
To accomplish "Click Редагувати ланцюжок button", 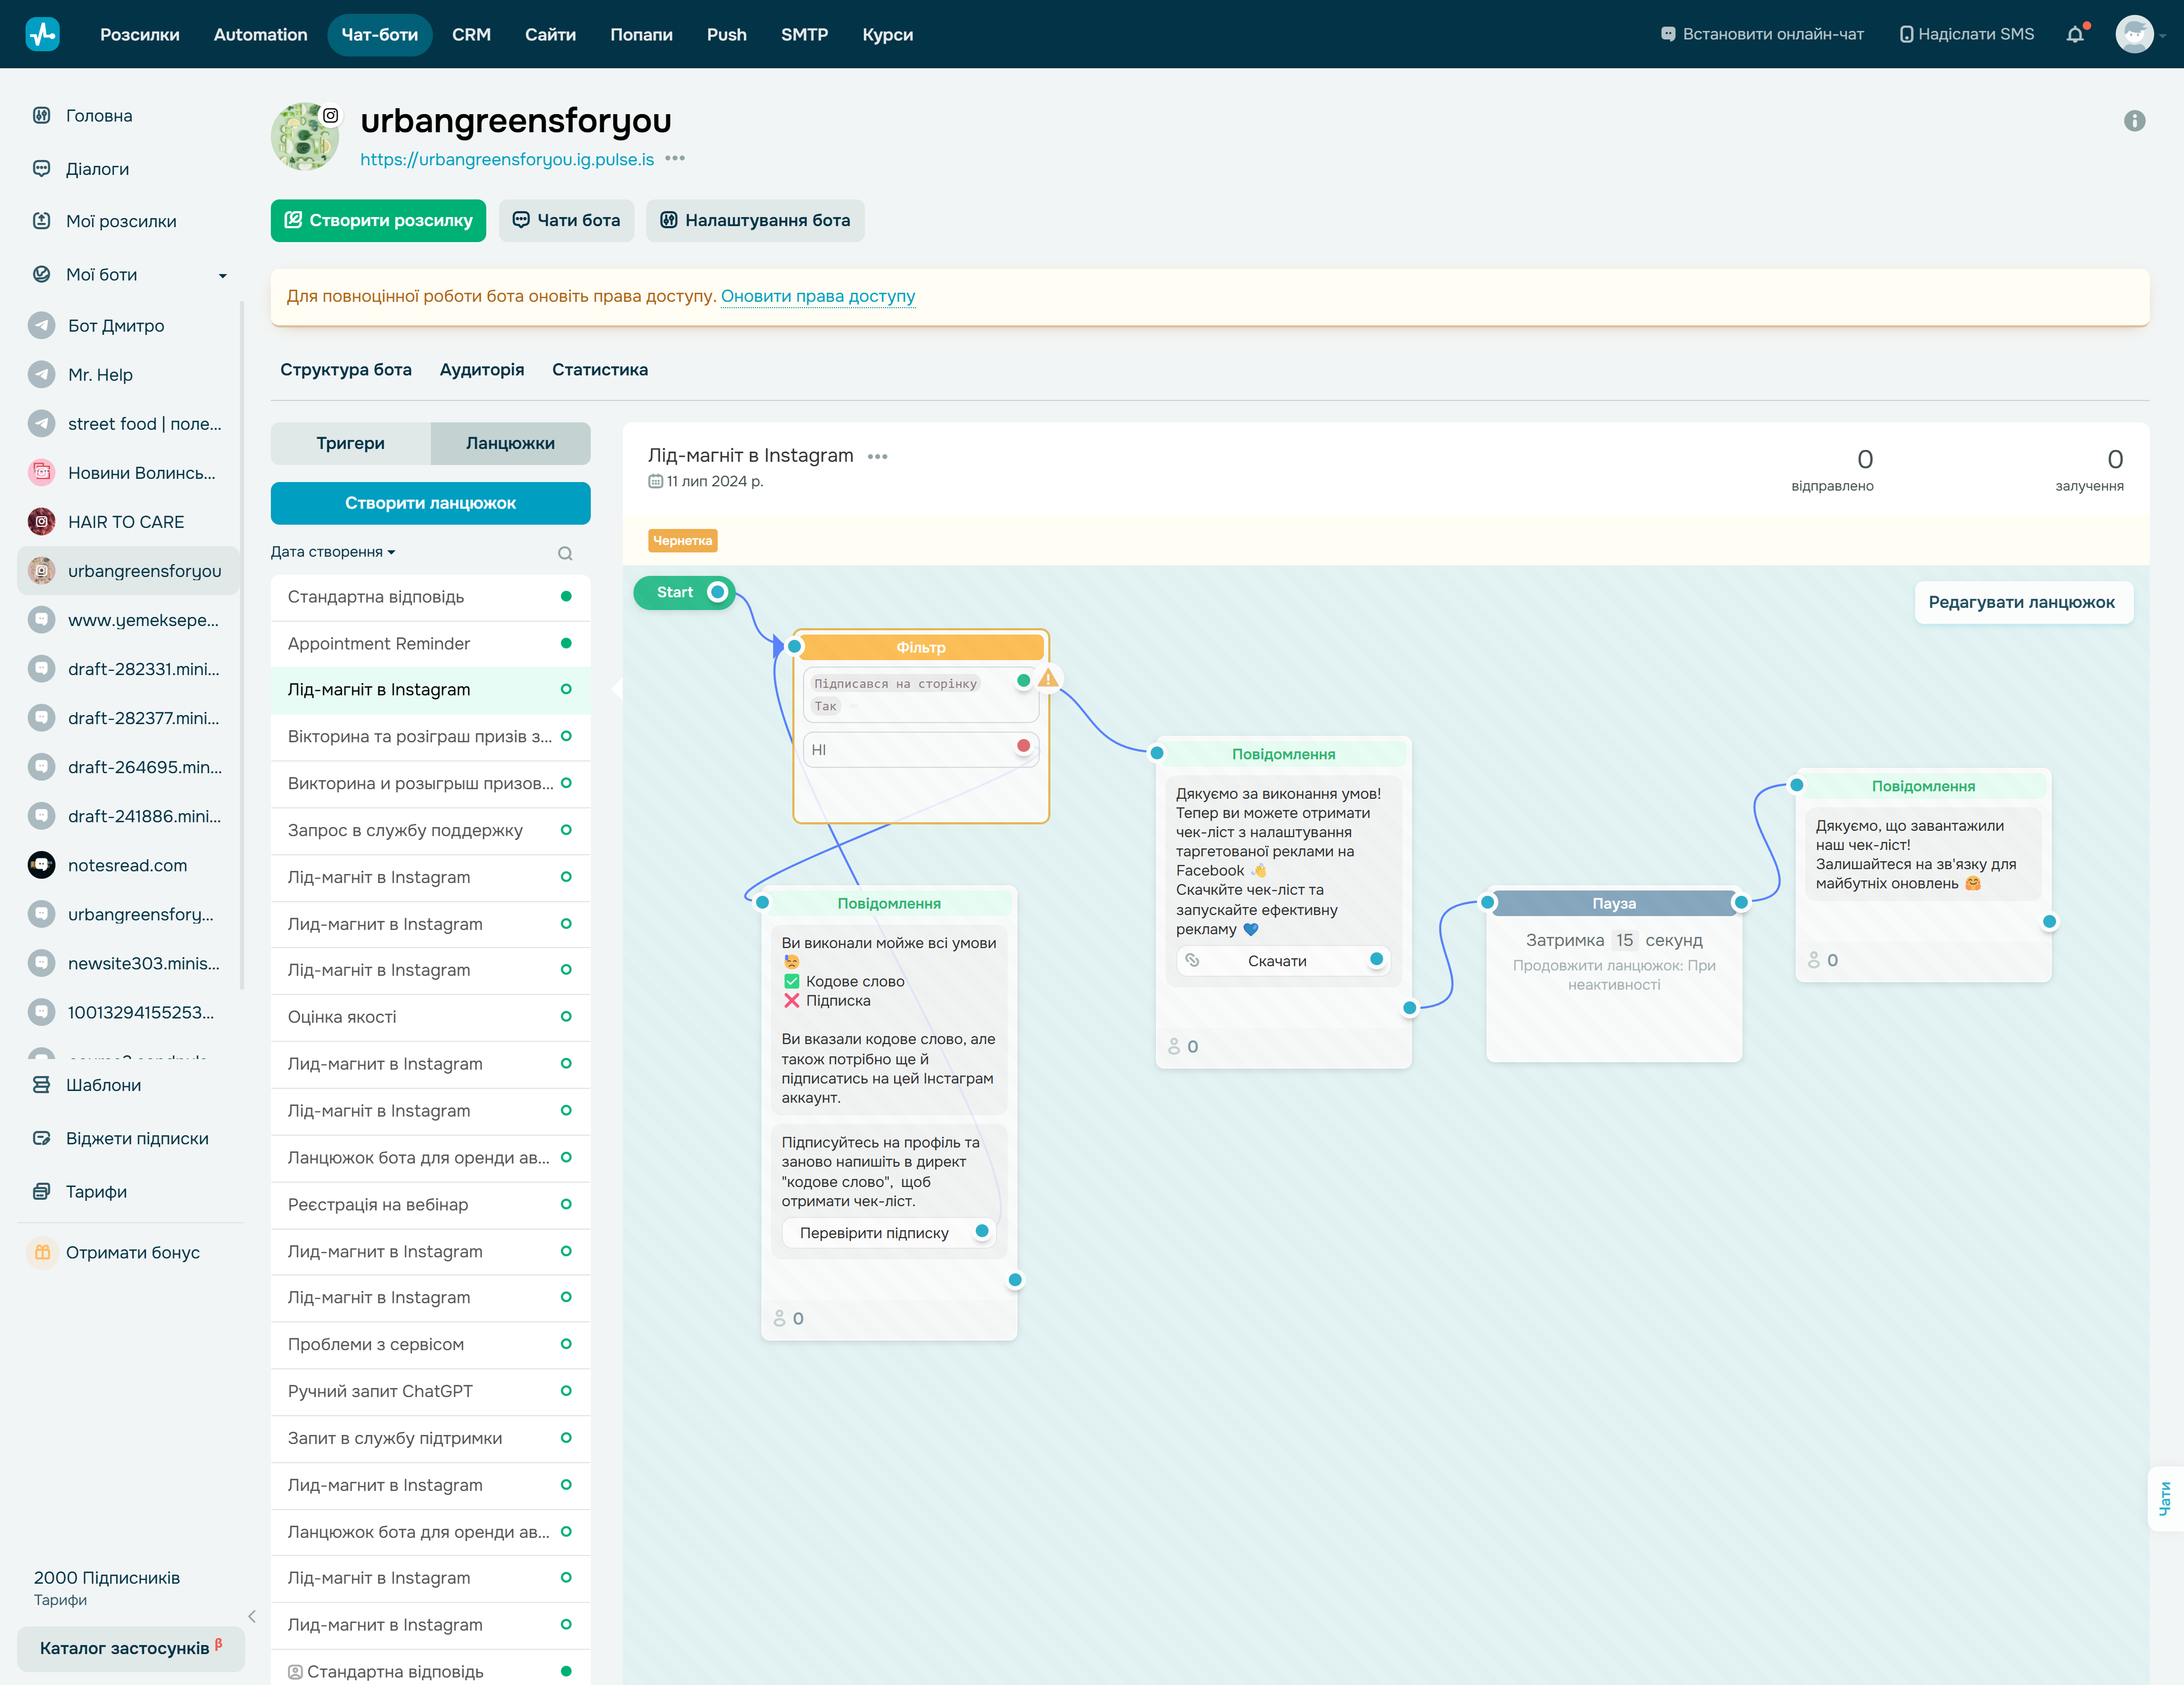I will 2022,602.
